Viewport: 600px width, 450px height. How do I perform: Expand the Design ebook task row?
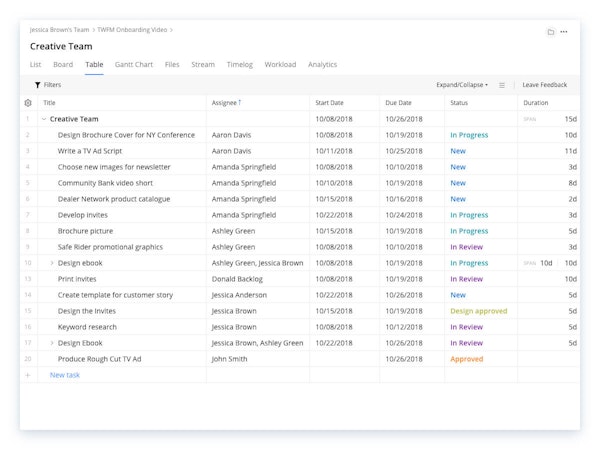point(52,263)
